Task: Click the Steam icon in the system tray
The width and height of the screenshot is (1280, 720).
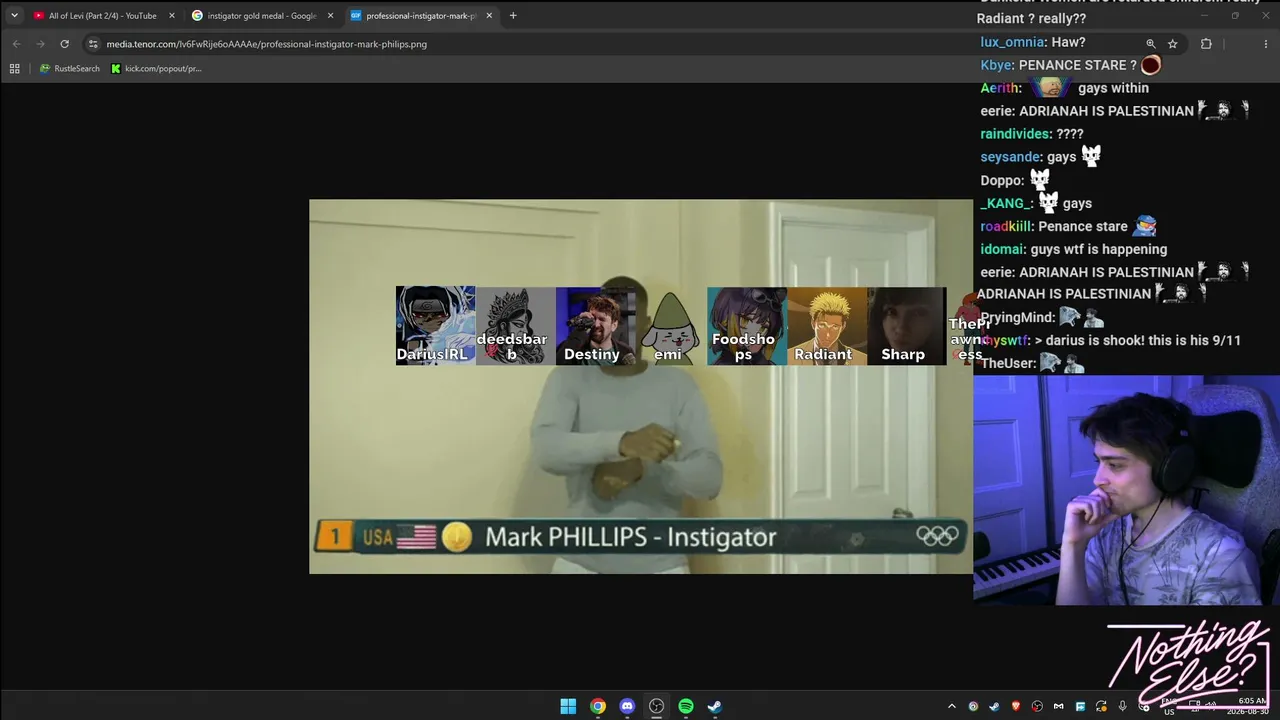Action: 994,706
